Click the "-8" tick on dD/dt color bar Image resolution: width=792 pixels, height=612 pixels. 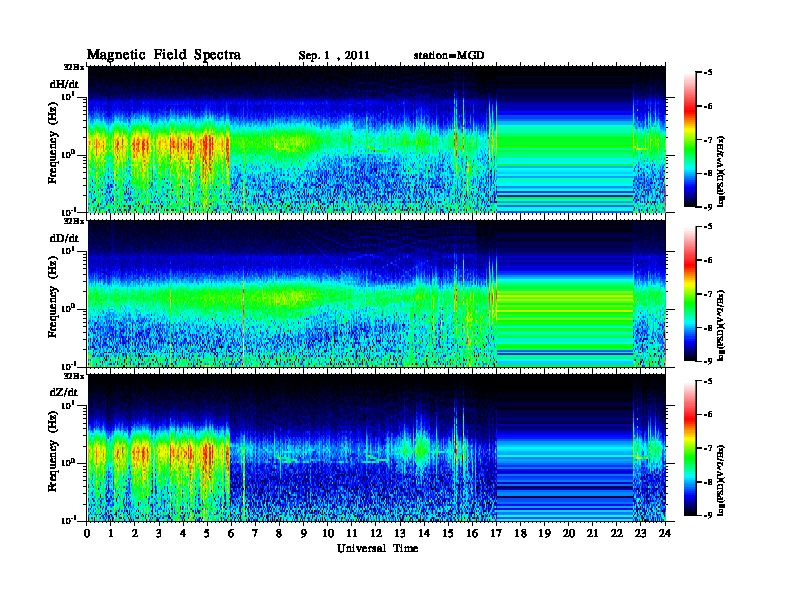point(708,328)
